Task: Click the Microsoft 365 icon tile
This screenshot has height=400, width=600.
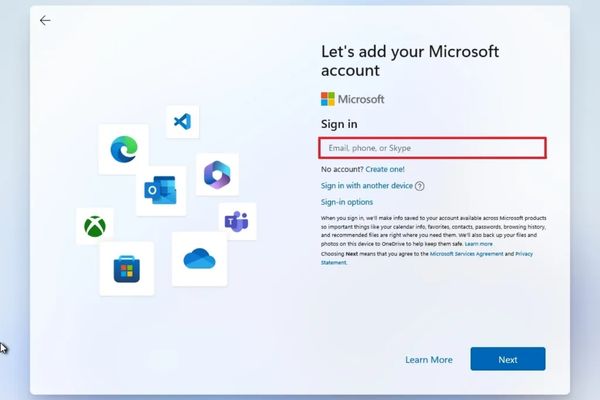Action: pos(217,175)
